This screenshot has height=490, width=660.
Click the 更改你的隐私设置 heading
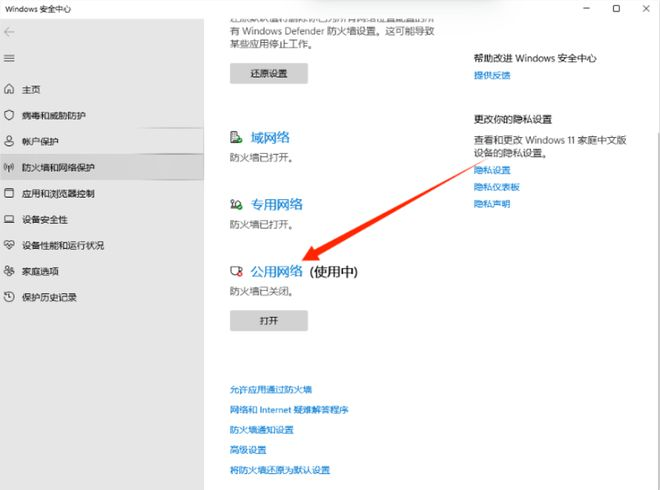click(x=513, y=120)
